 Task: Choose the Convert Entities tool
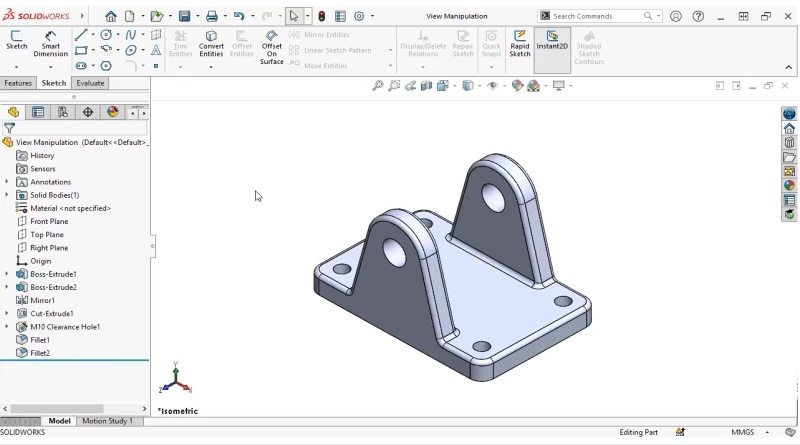(211, 44)
